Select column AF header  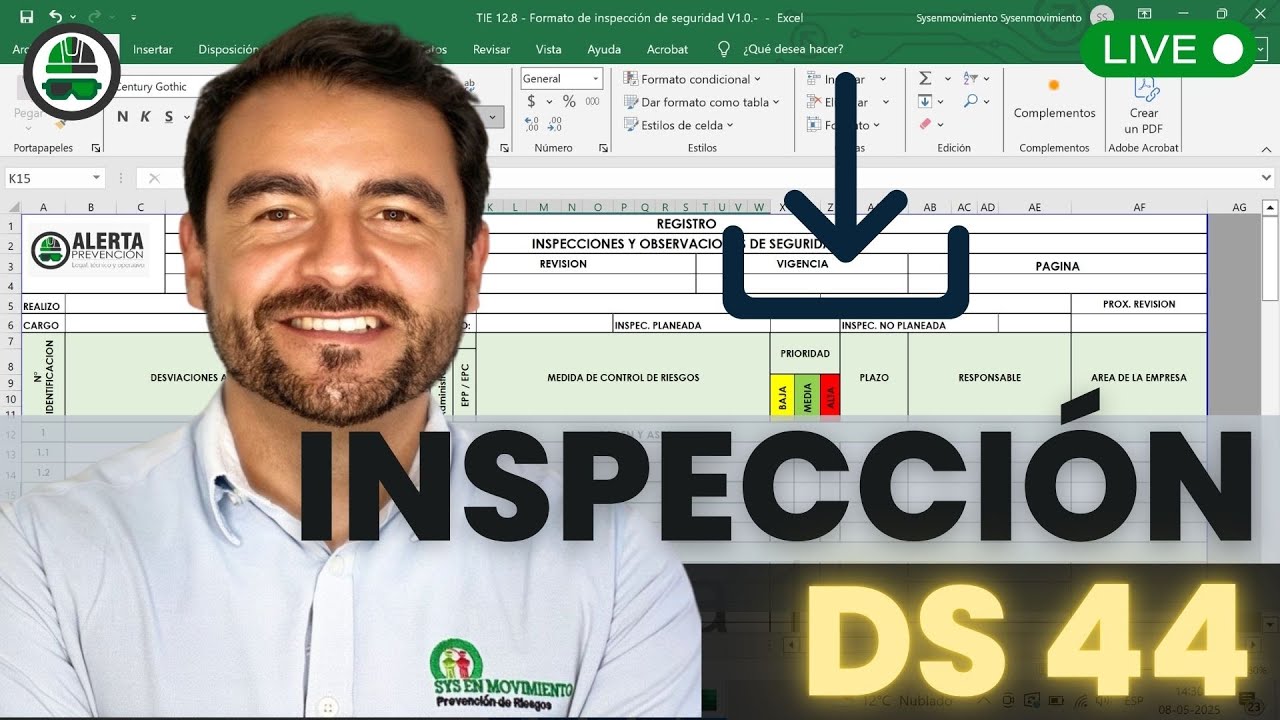1139,207
